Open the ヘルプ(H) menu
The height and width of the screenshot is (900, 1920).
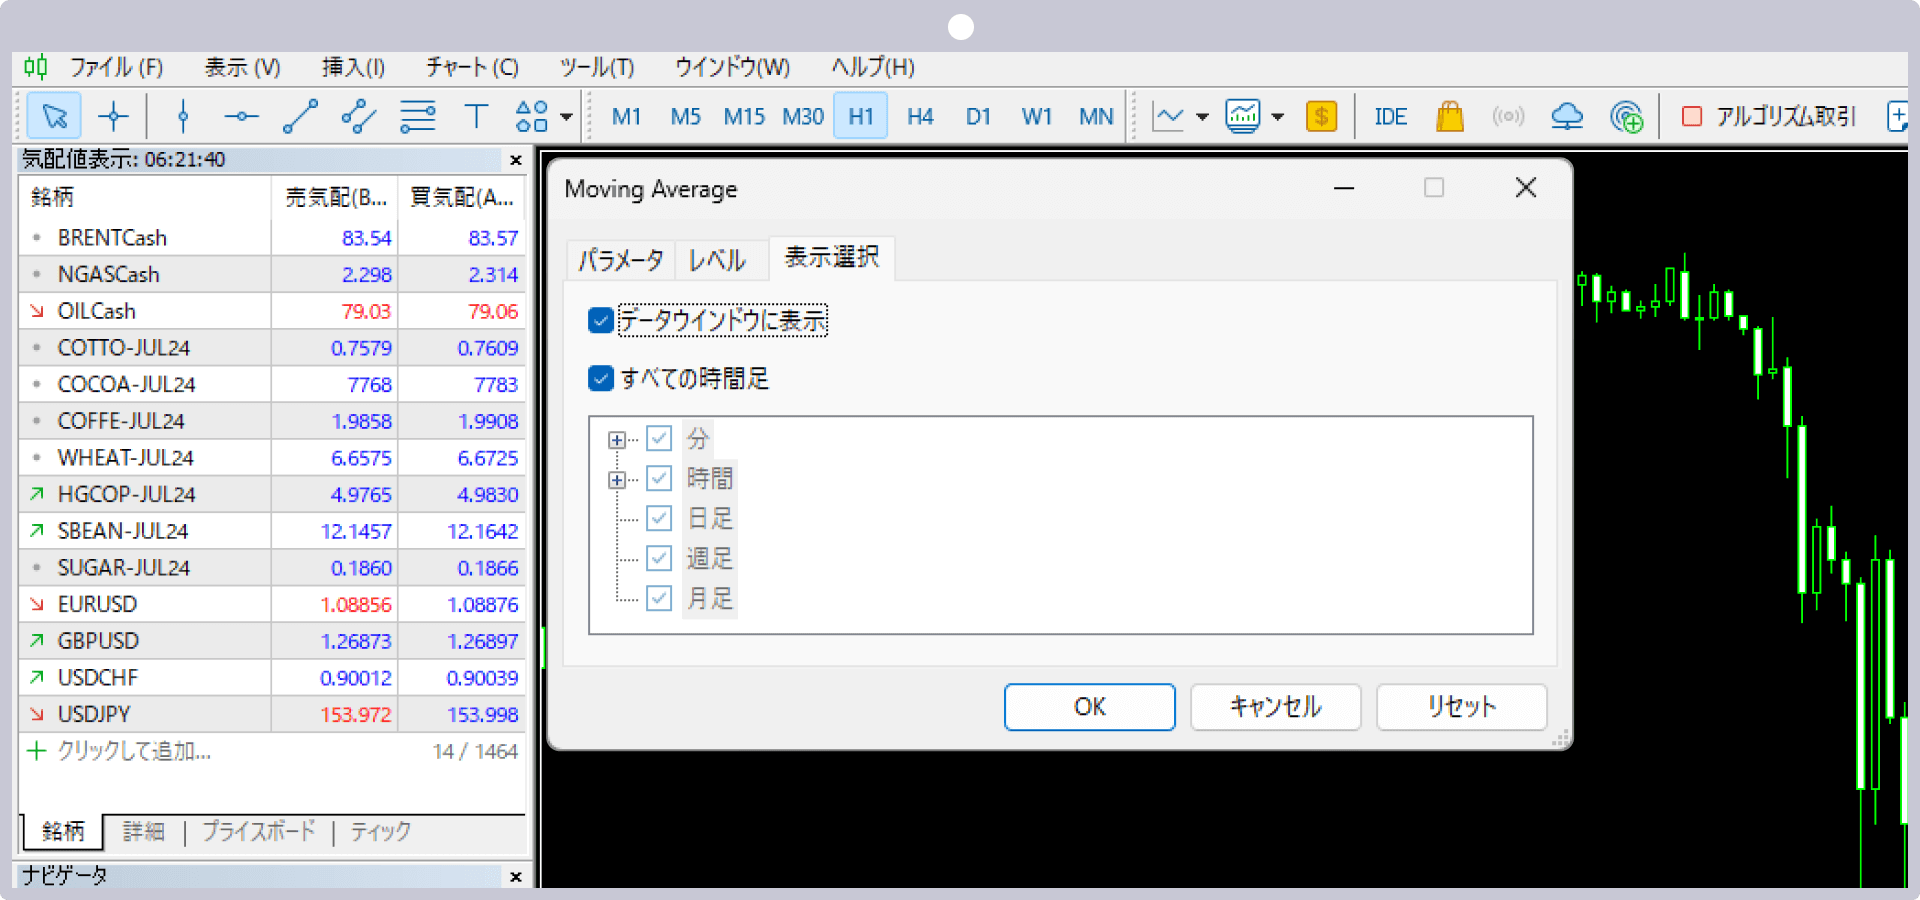tap(873, 67)
